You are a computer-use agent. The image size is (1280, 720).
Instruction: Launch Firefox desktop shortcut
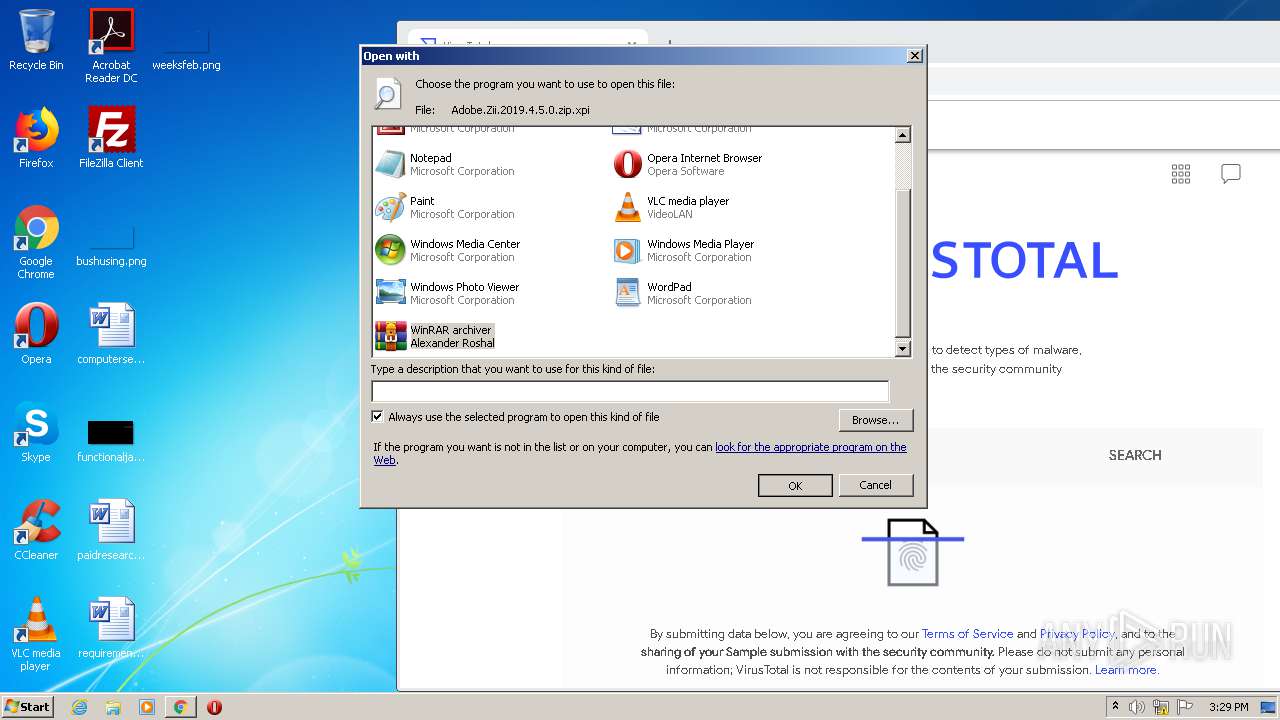(36, 138)
